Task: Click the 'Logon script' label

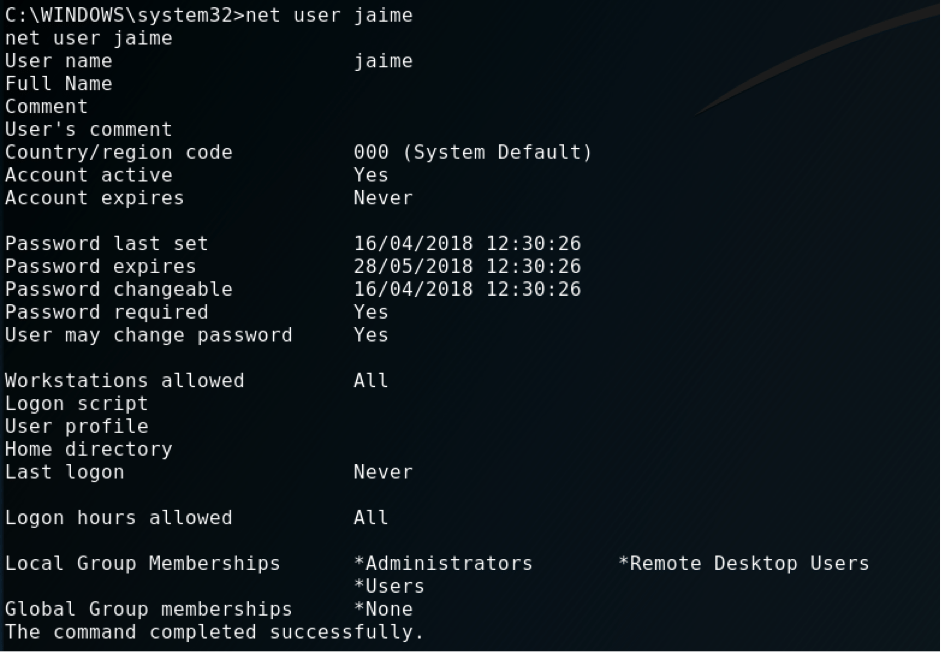Action: (76, 404)
